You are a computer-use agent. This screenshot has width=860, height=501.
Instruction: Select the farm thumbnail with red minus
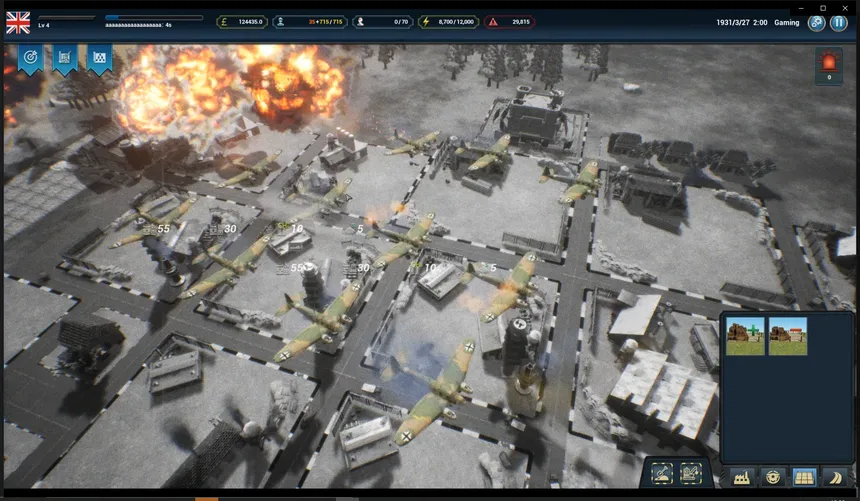(x=788, y=336)
